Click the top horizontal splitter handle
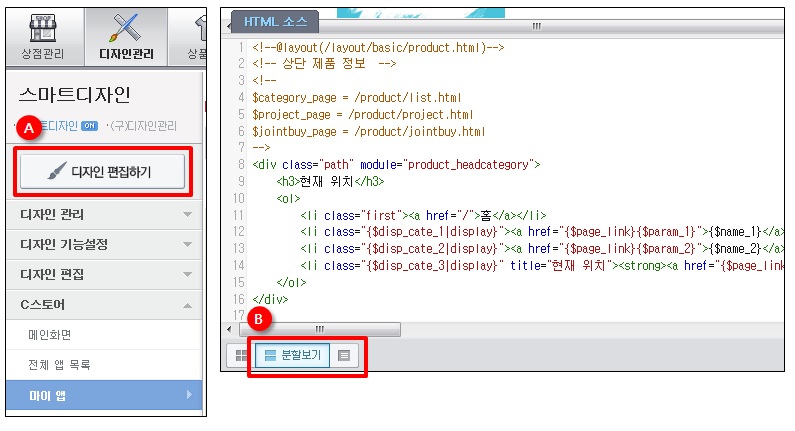 point(536,26)
